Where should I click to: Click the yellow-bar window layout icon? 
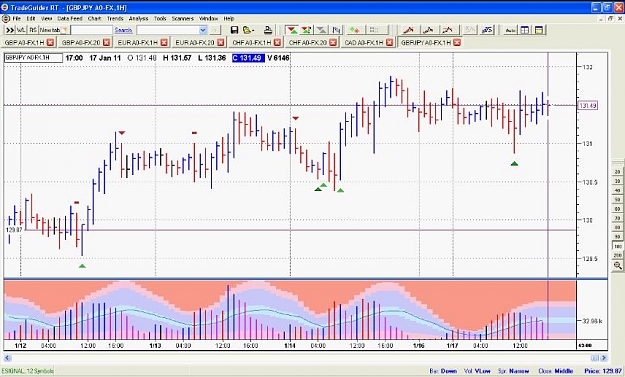(x=539, y=30)
